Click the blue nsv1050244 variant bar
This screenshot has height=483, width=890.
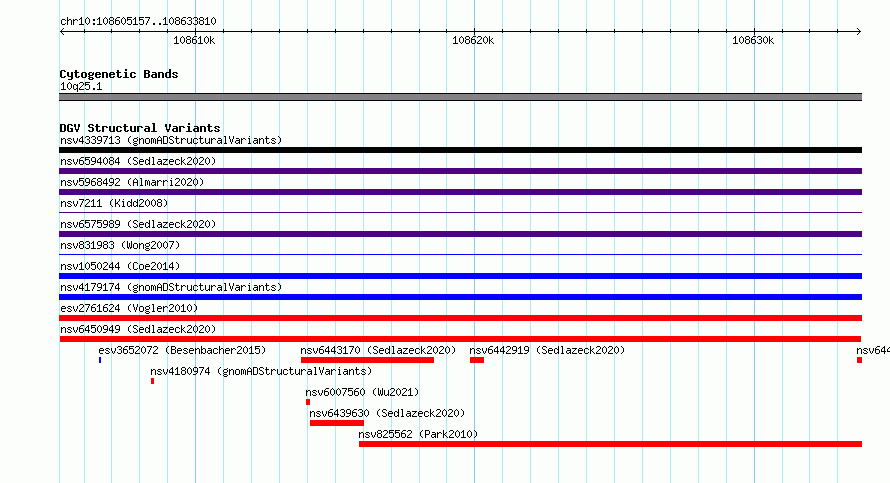460,276
